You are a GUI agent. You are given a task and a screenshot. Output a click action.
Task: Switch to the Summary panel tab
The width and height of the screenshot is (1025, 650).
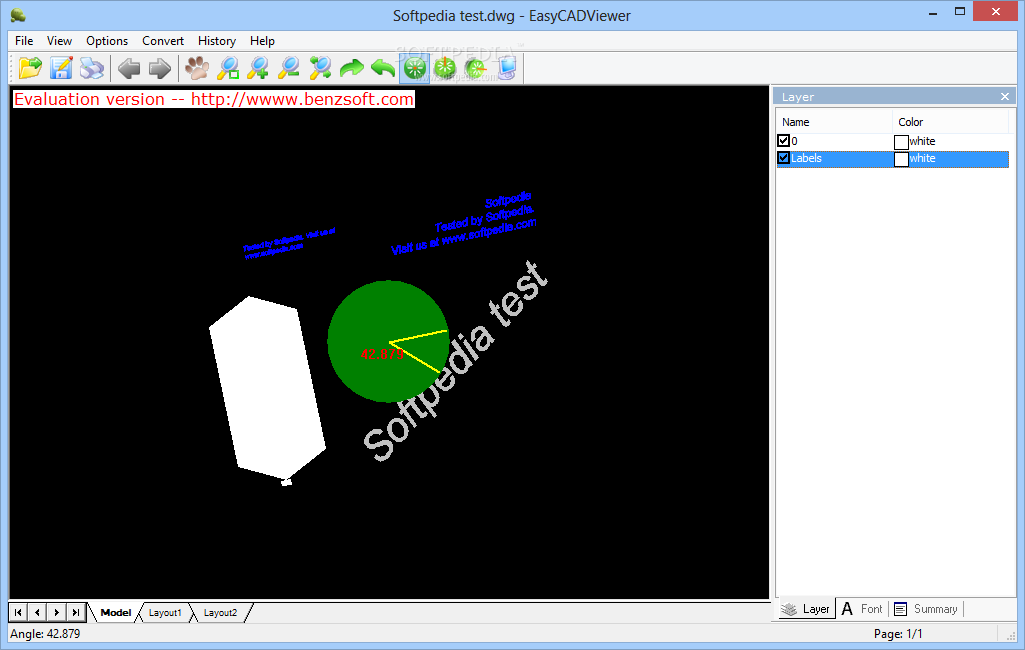[x=926, y=609]
